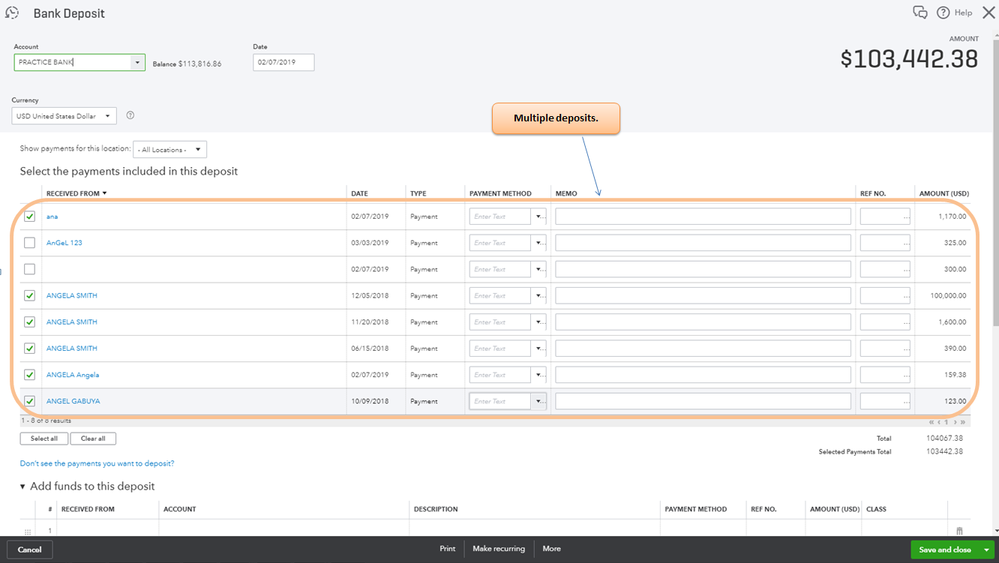The width and height of the screenshot is (999, 563).
Task: Click Make recurring in bottom bar
Action: 499,548
